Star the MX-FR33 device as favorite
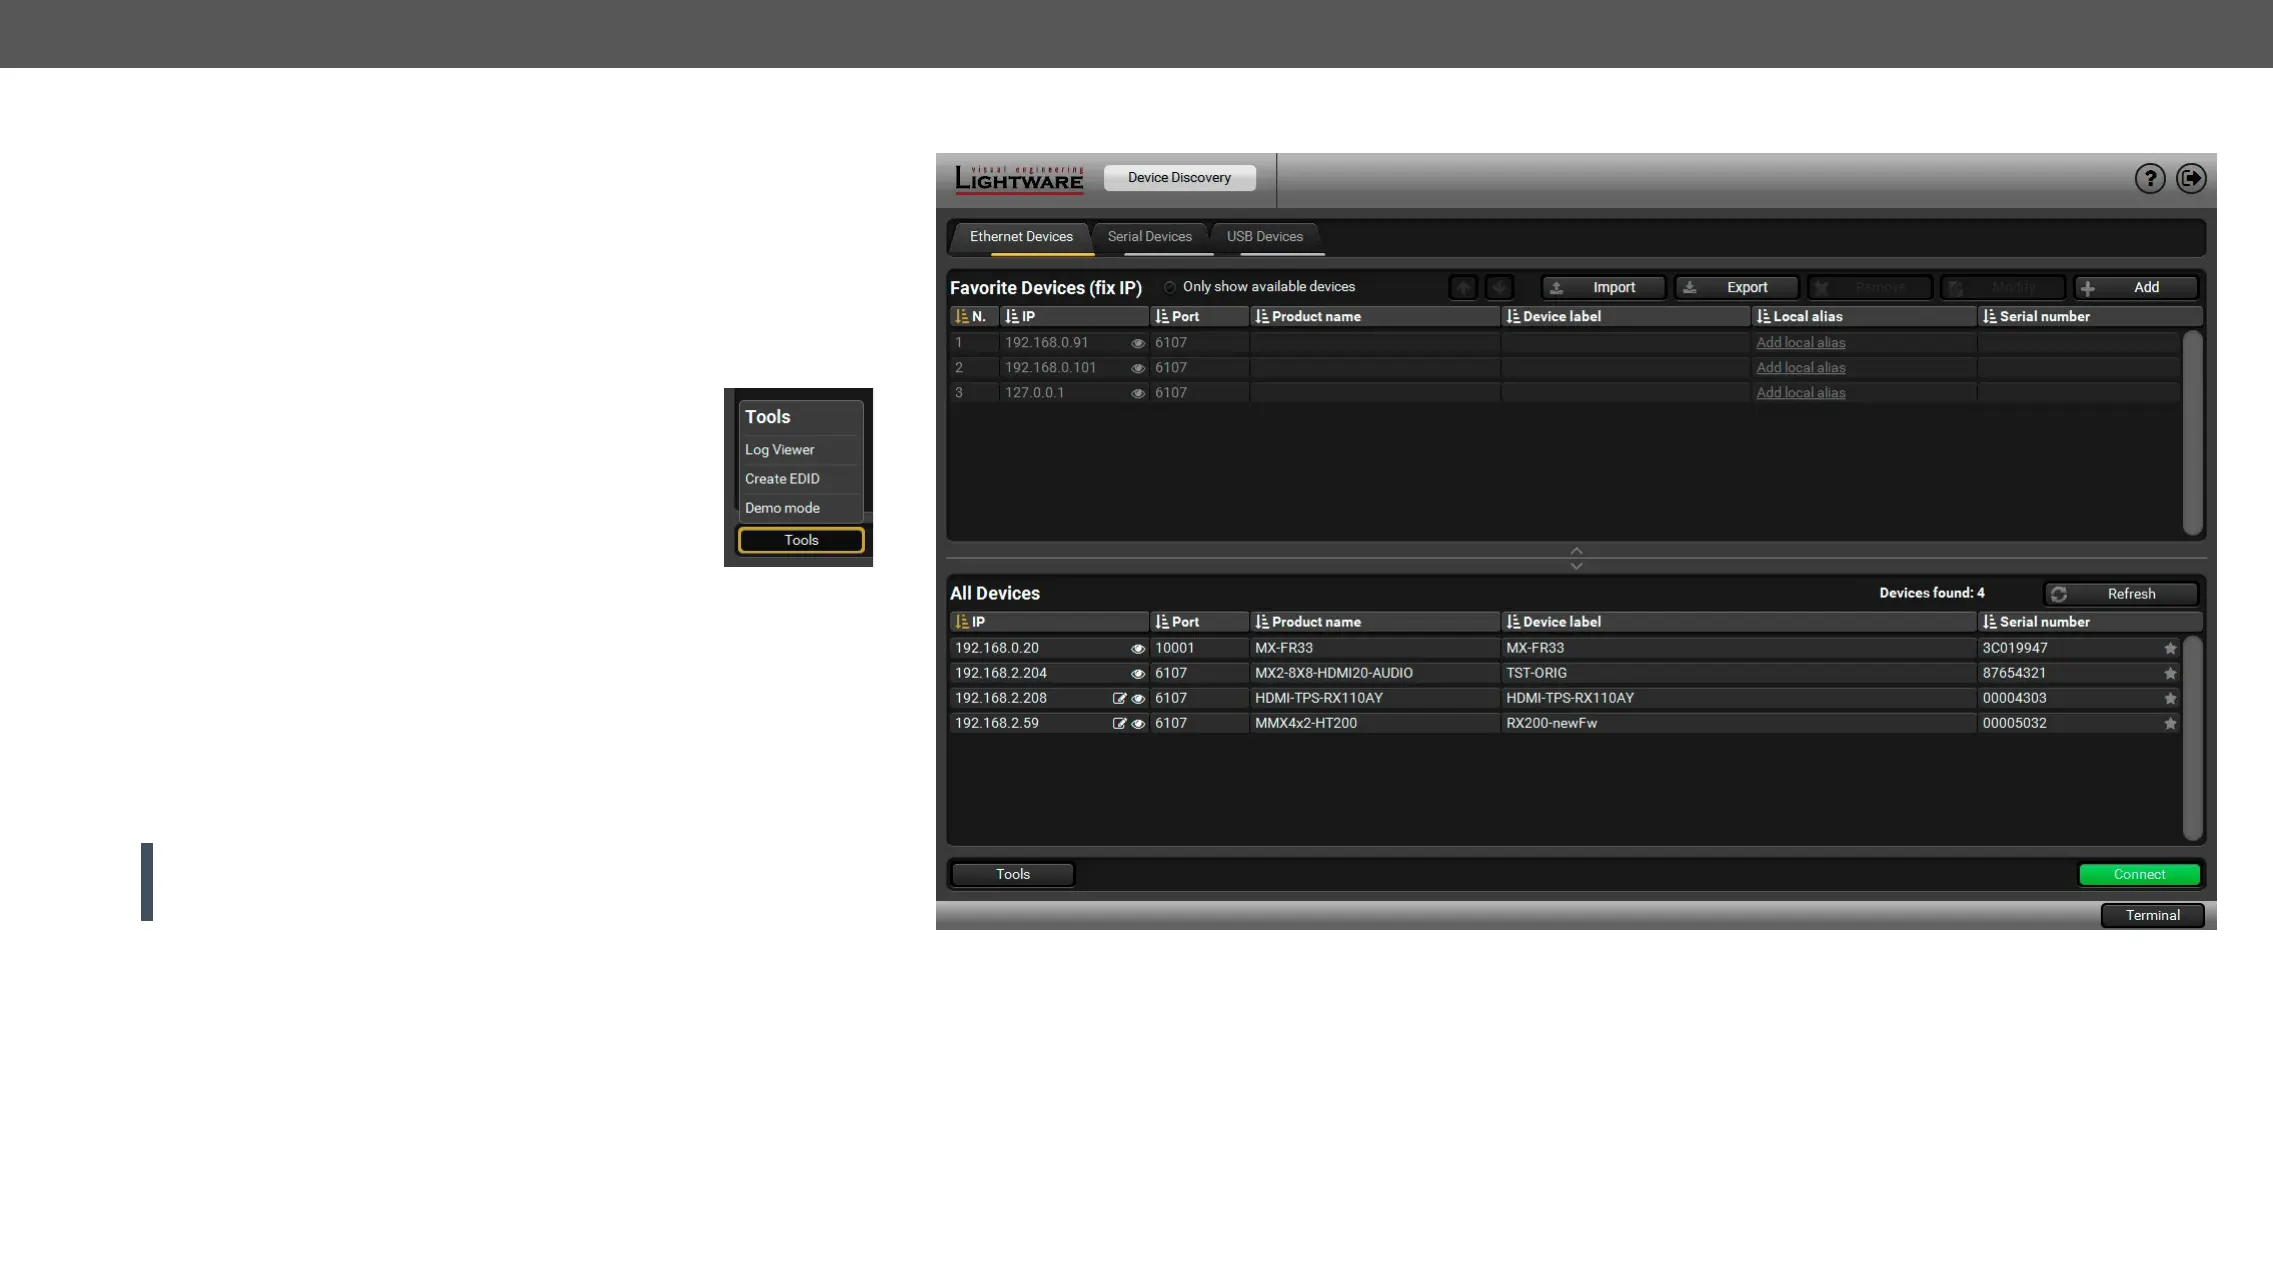The width and height of the screenshot is (2273, 1276). 2170,649
